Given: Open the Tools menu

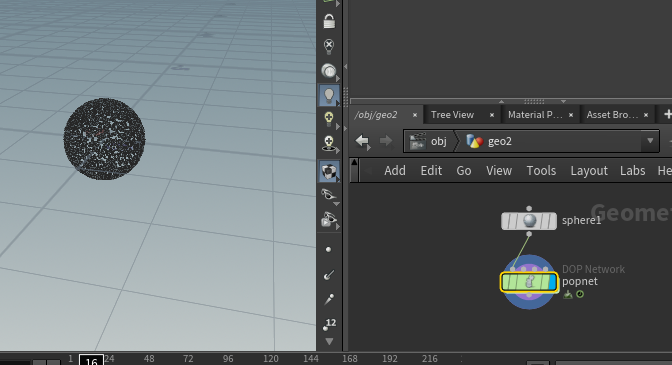Looking at the screenshot, I should click(x=541, y=171).
